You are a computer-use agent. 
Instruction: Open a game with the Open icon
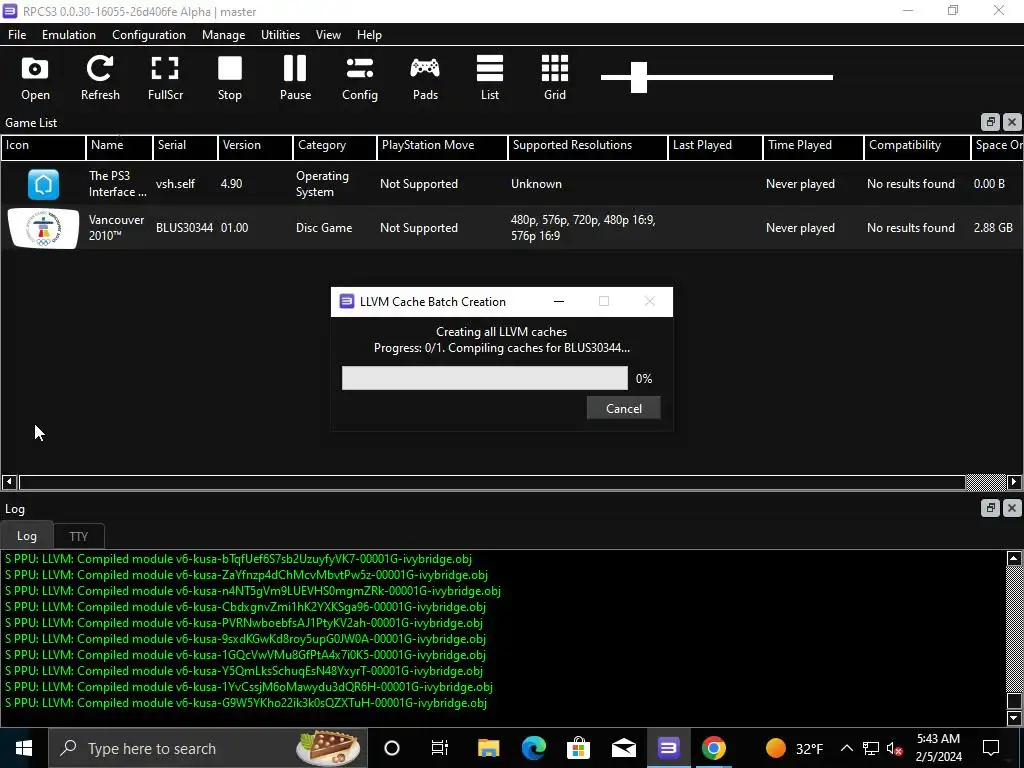click(35, 78)
